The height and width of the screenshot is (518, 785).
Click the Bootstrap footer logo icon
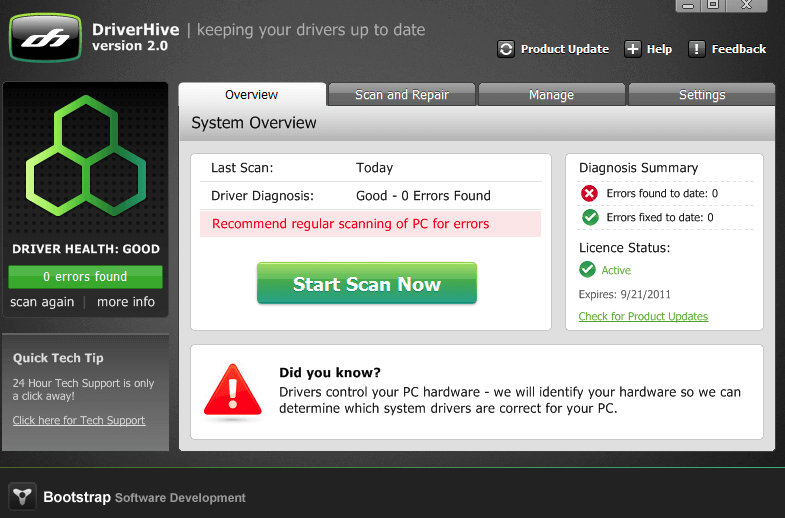(22, 496)
